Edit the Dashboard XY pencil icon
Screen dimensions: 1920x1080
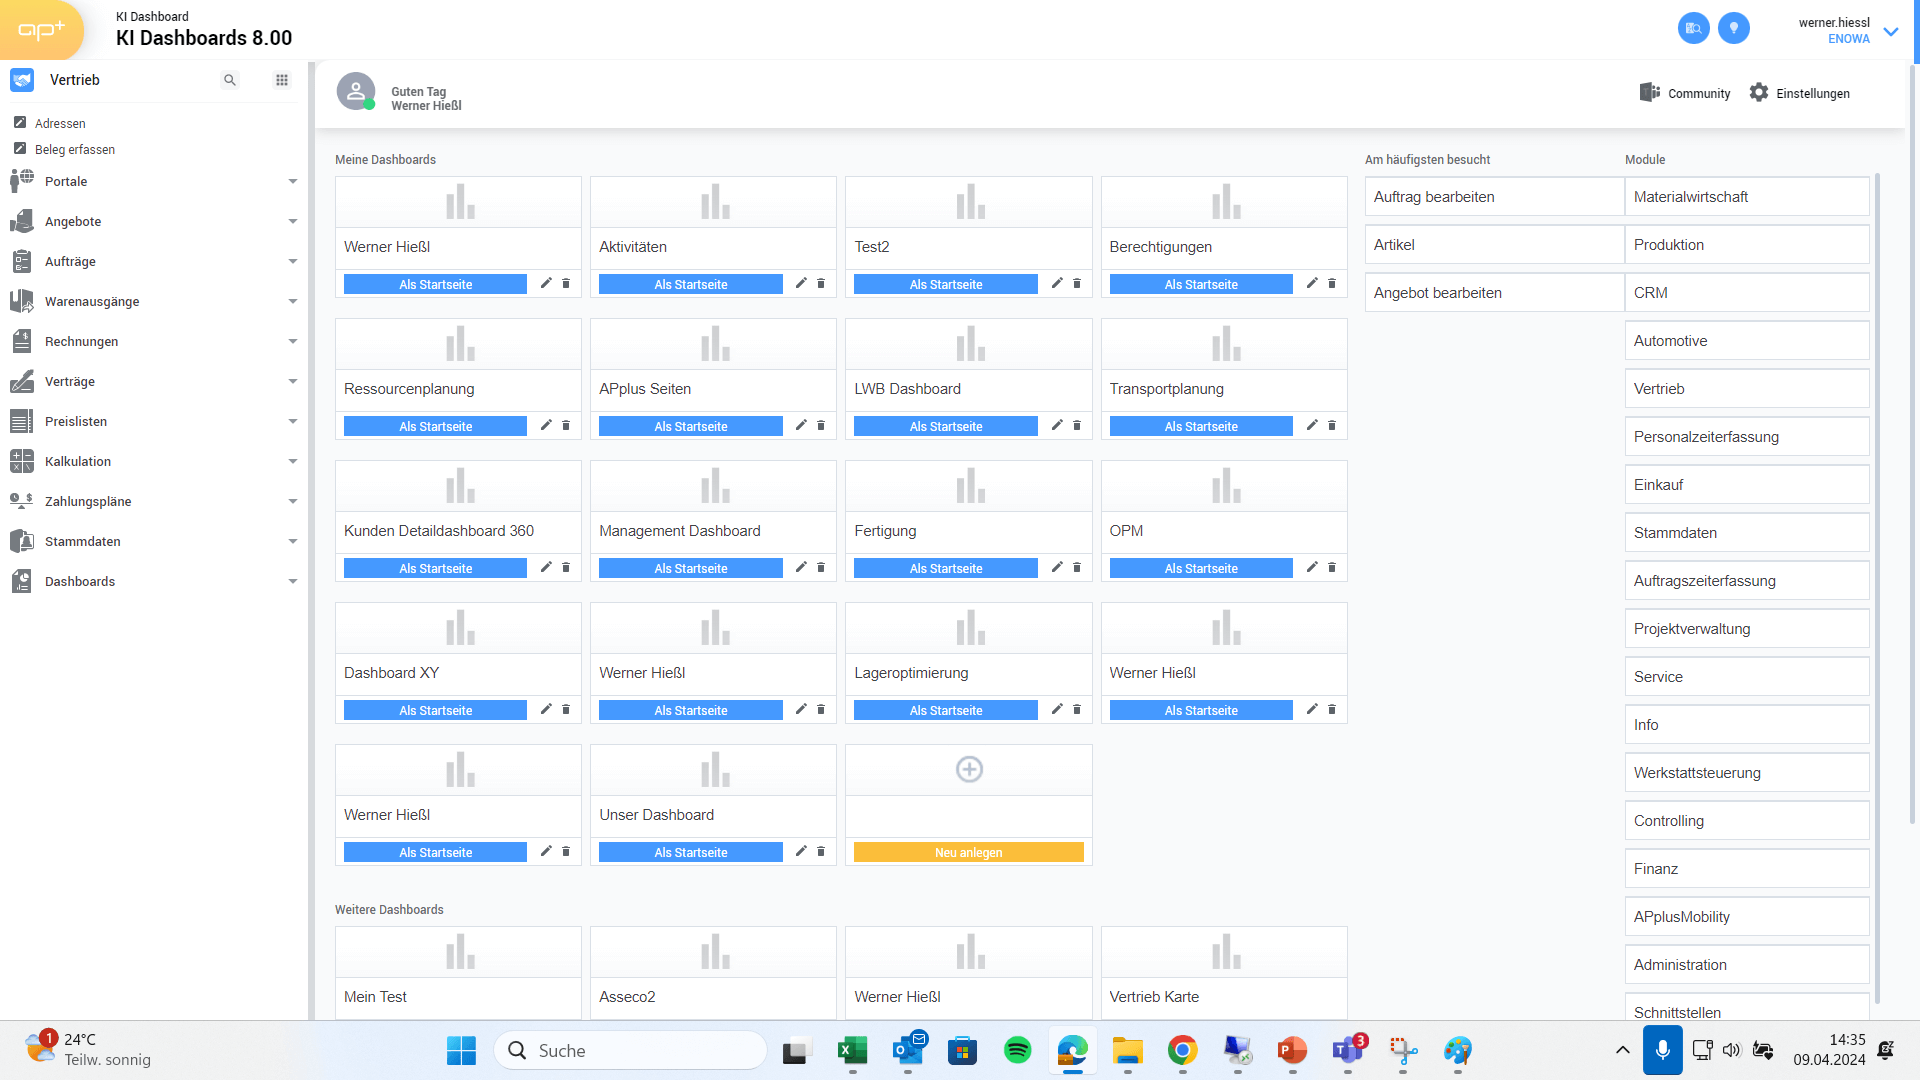[x=546, y=709]
